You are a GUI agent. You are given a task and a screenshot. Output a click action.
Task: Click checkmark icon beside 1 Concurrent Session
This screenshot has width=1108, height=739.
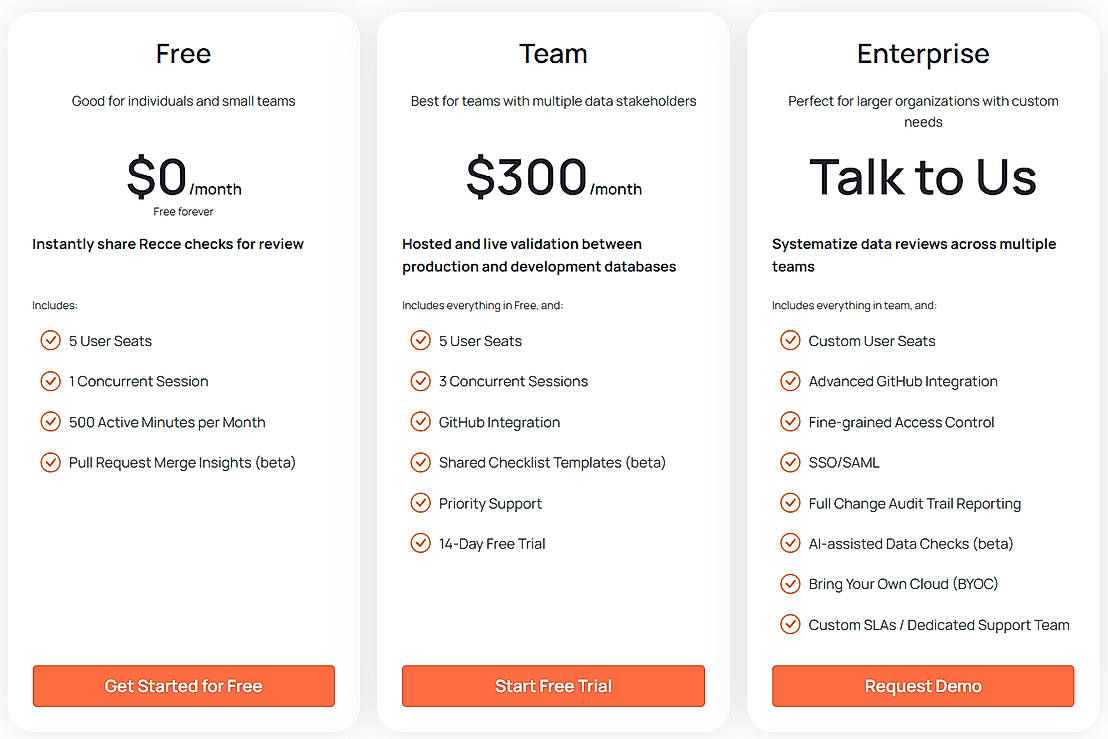click(x=50, y=381)
